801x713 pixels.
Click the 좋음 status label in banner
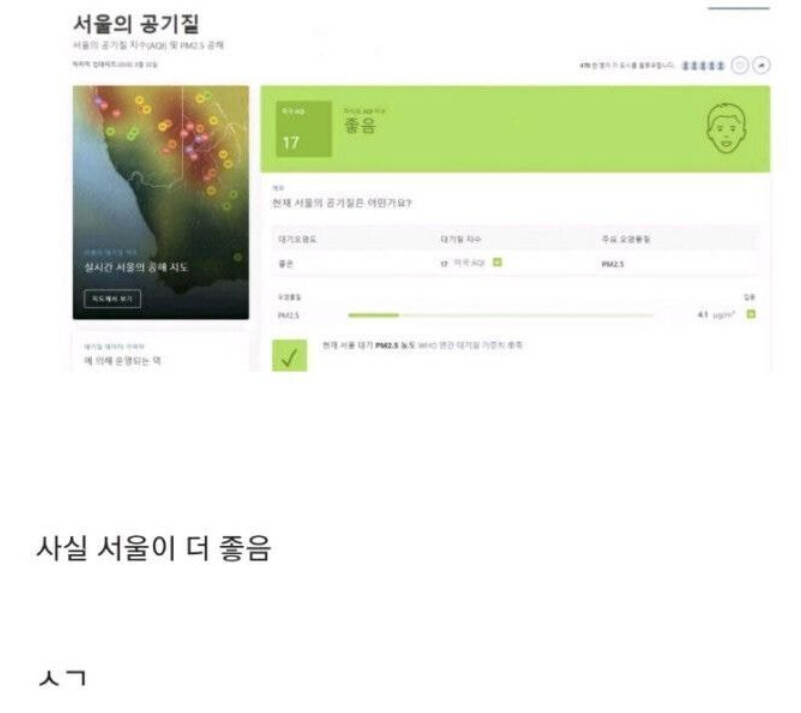(360, 126)
